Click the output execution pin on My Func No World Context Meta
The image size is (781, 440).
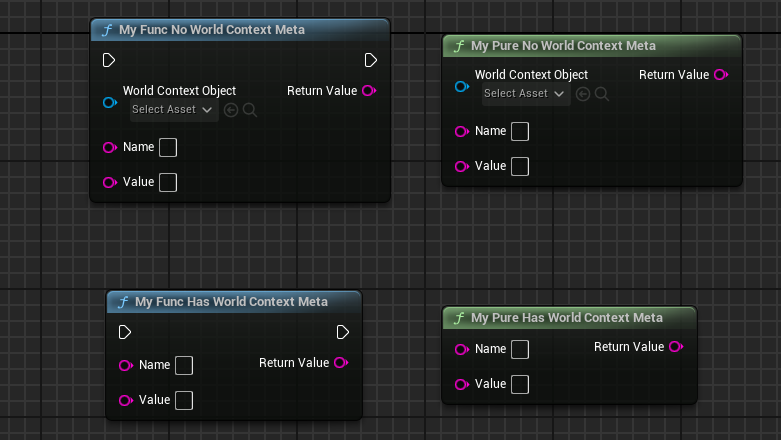click(x=370, y=61)
